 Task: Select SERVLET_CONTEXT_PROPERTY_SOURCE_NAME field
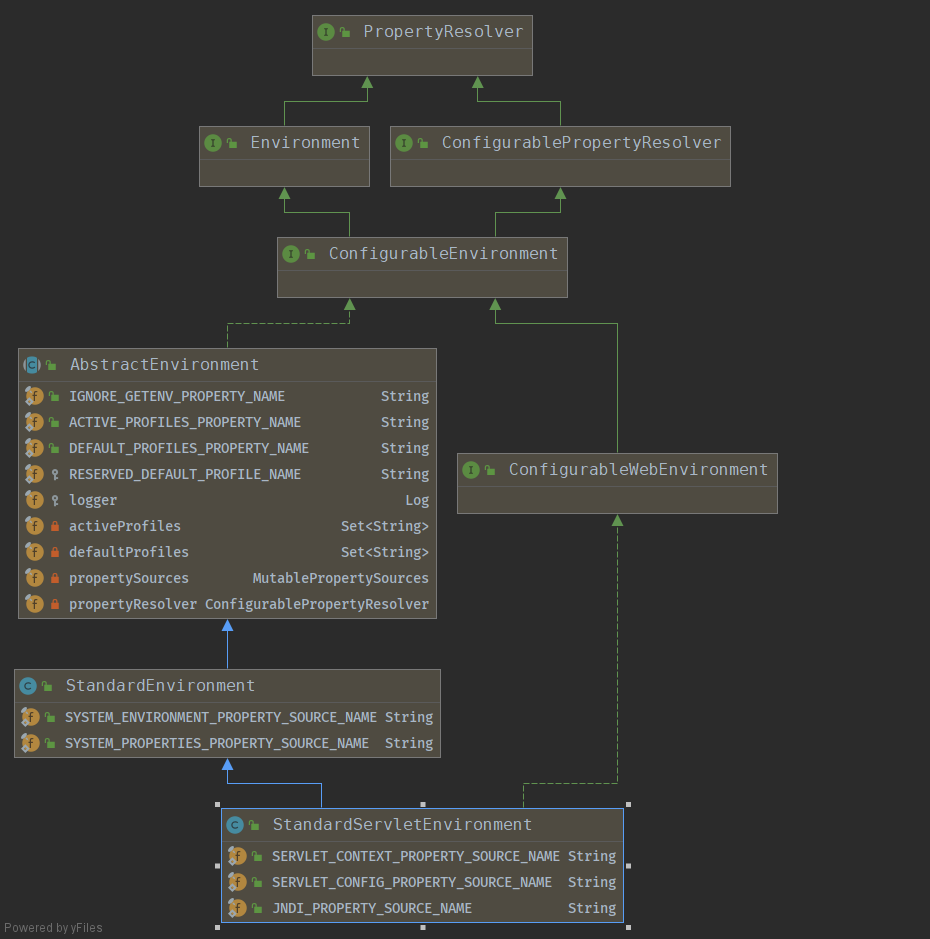click(416, 856)
